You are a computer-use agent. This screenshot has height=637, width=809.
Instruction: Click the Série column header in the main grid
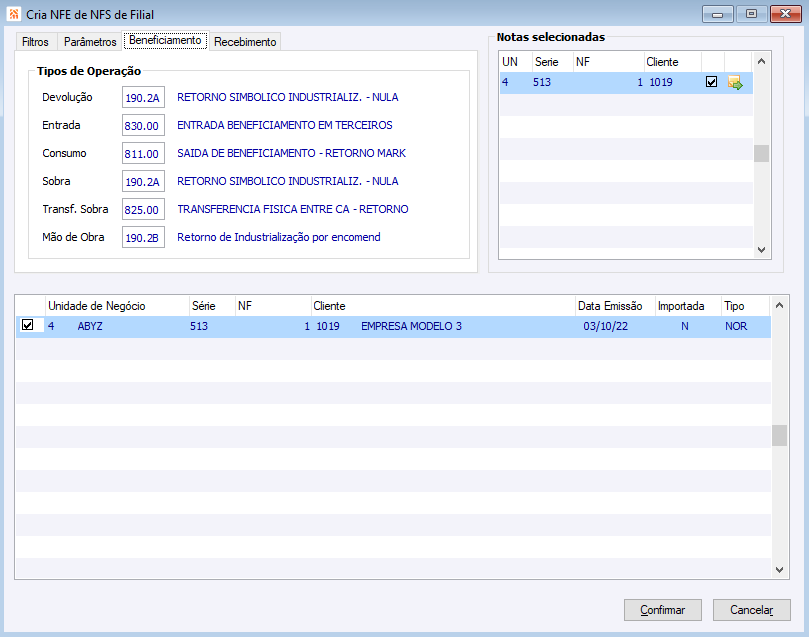(x=213, y=306)
